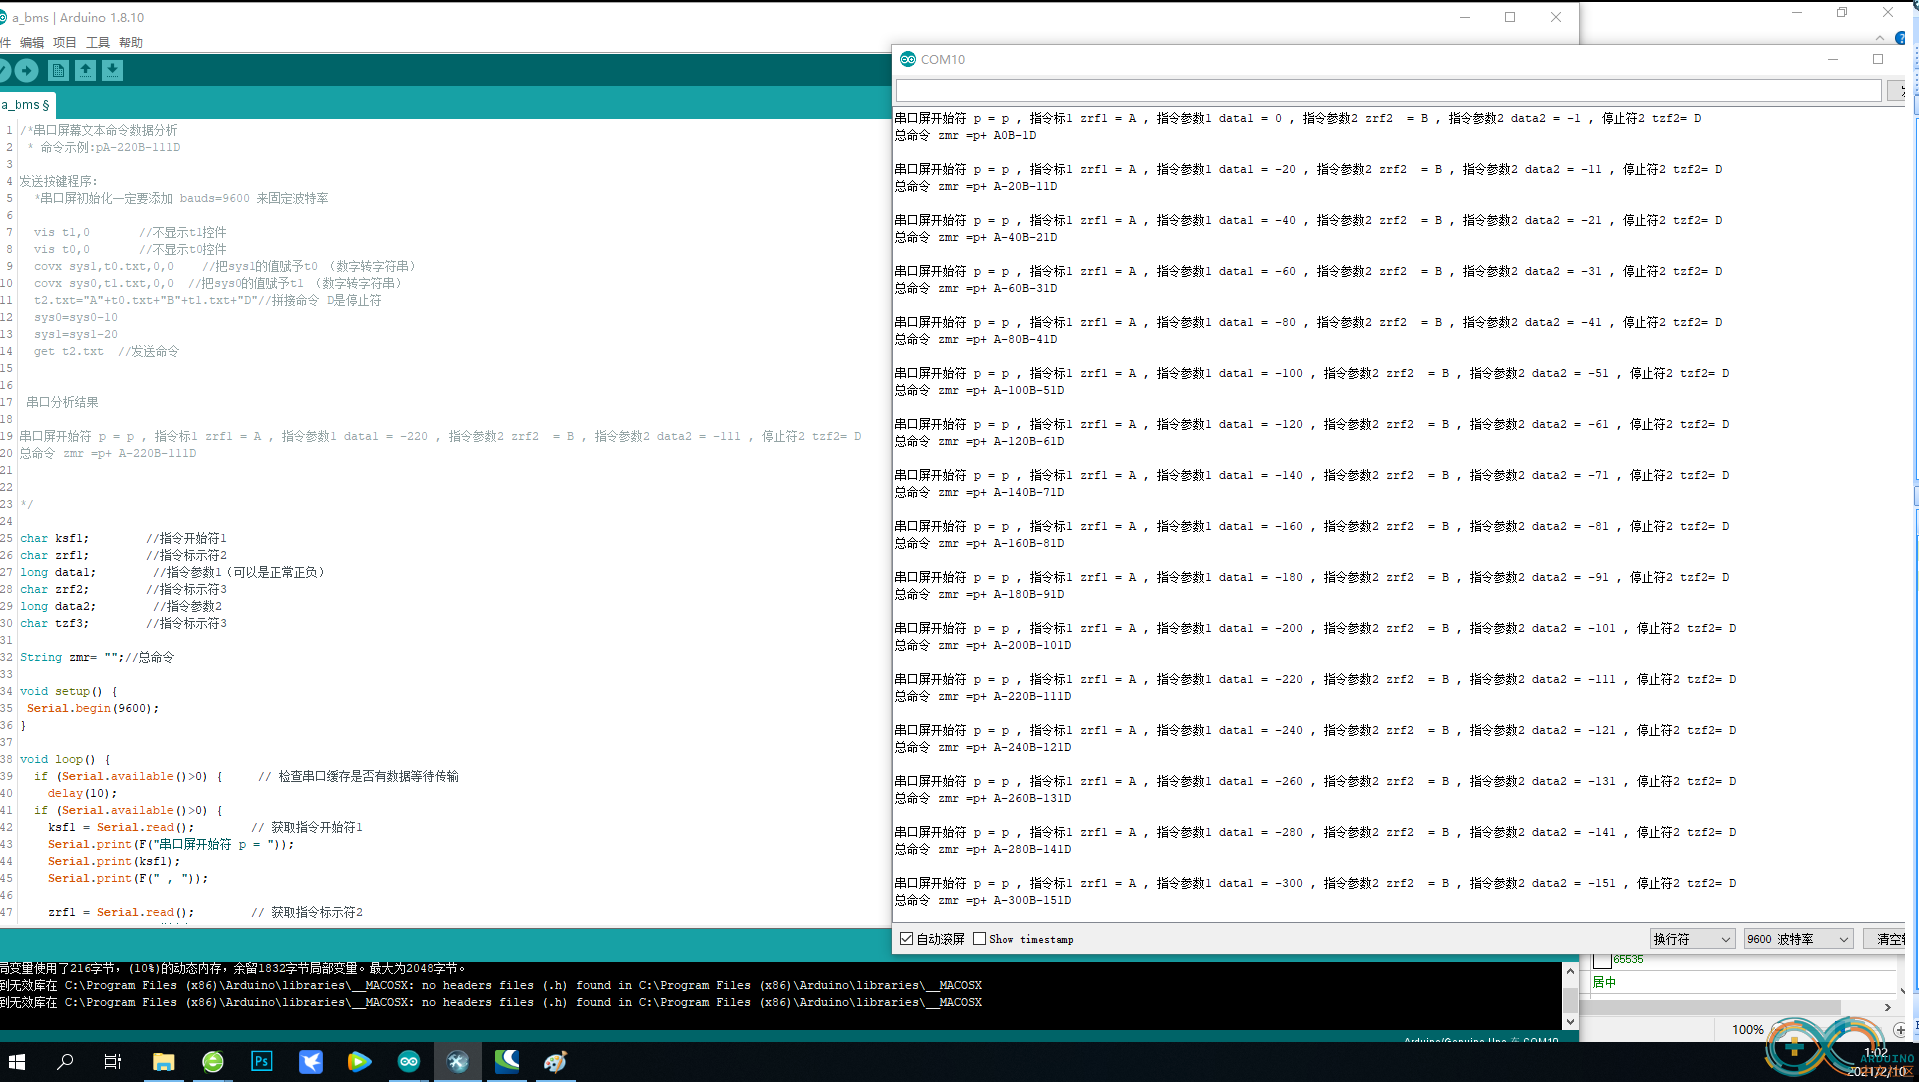The image size is (1919, 1082).
Task: Open the 项目 (Sketch) menu
Action: click(65, 42)
